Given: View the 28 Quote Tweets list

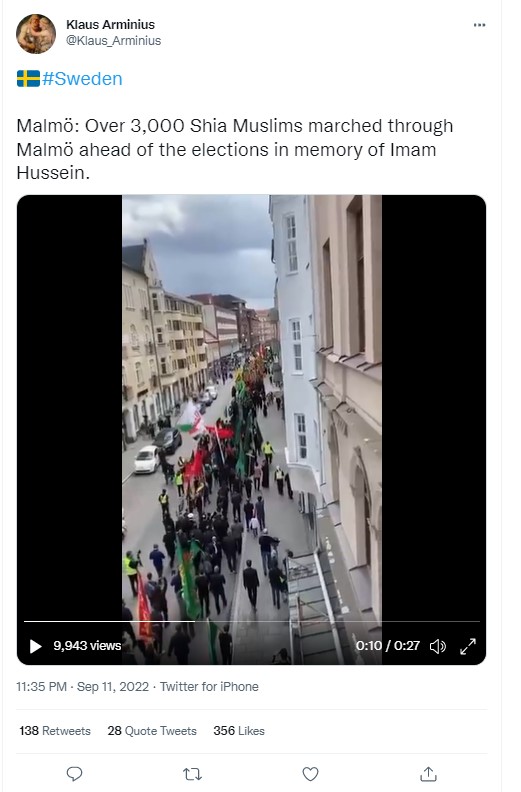Looking at the screenshot, I should coord(152,731).
